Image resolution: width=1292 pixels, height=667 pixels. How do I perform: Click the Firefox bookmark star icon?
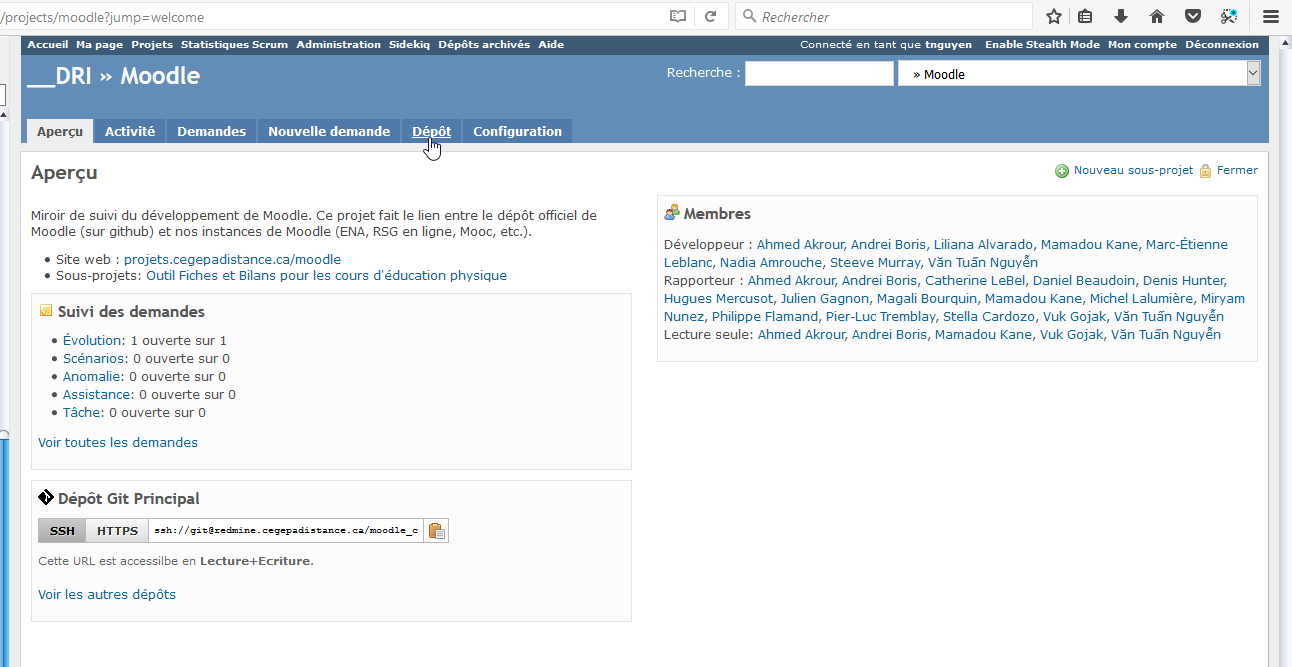click(x=1054, y=16)
